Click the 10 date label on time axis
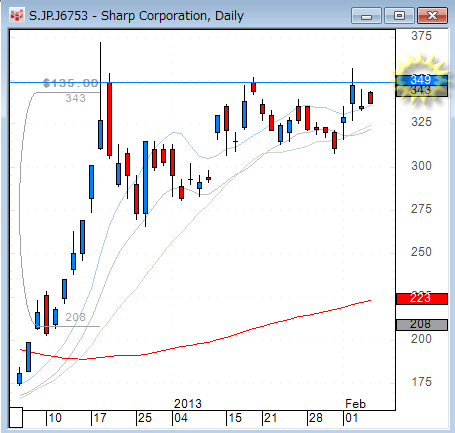Viewport: 455px width, 433px height. 55,418
